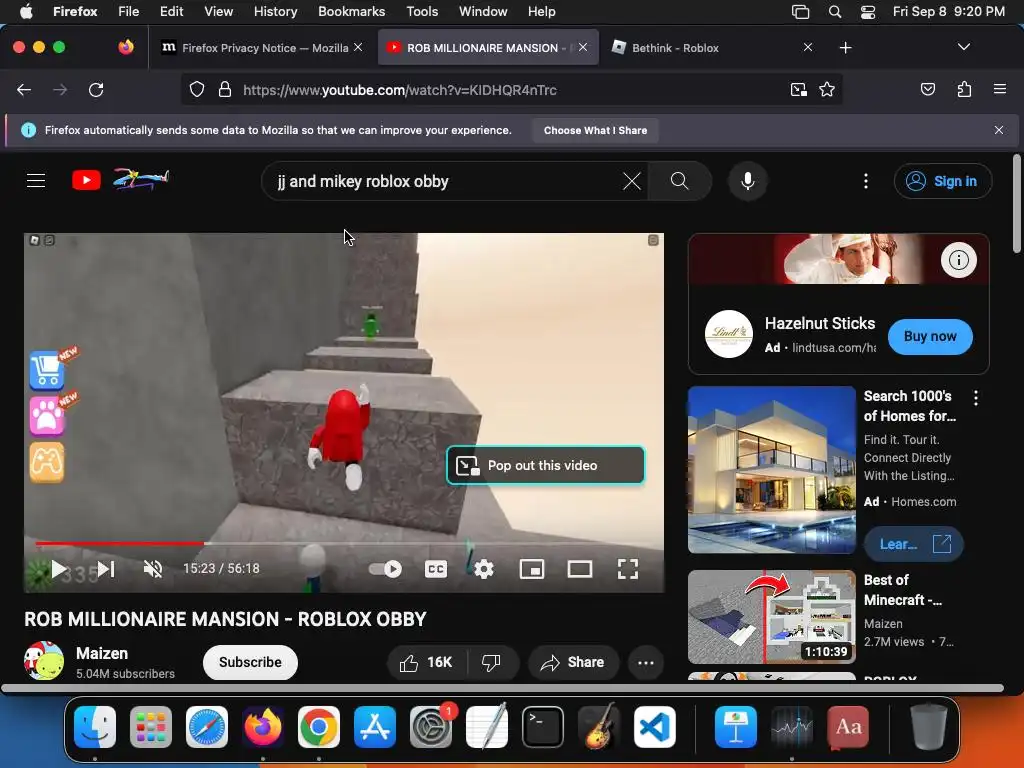Click Learn more on Homes.com ad
Viewport: 1024px width, 768px height.
click(x=914, y=544)
